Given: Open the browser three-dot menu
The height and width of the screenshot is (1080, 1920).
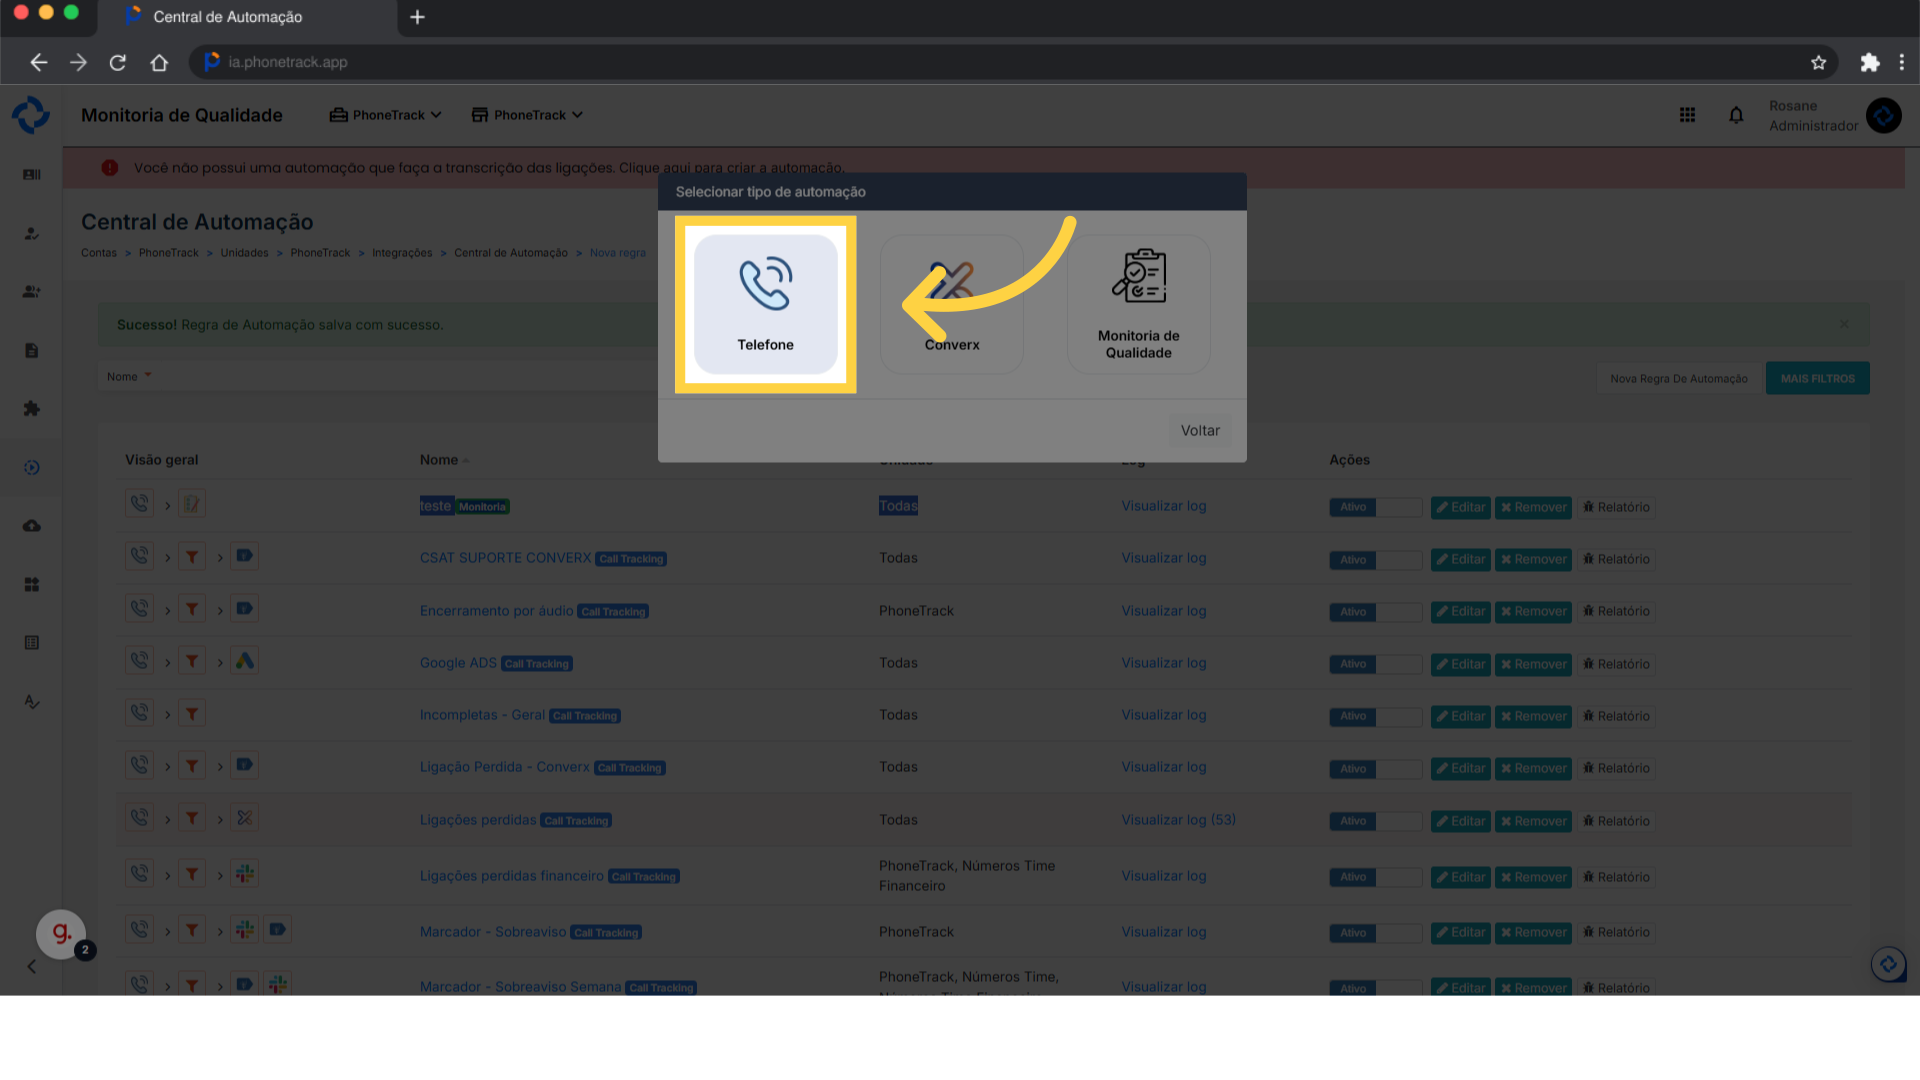Looking at the screenshot, I should [x=1901, y=62].
